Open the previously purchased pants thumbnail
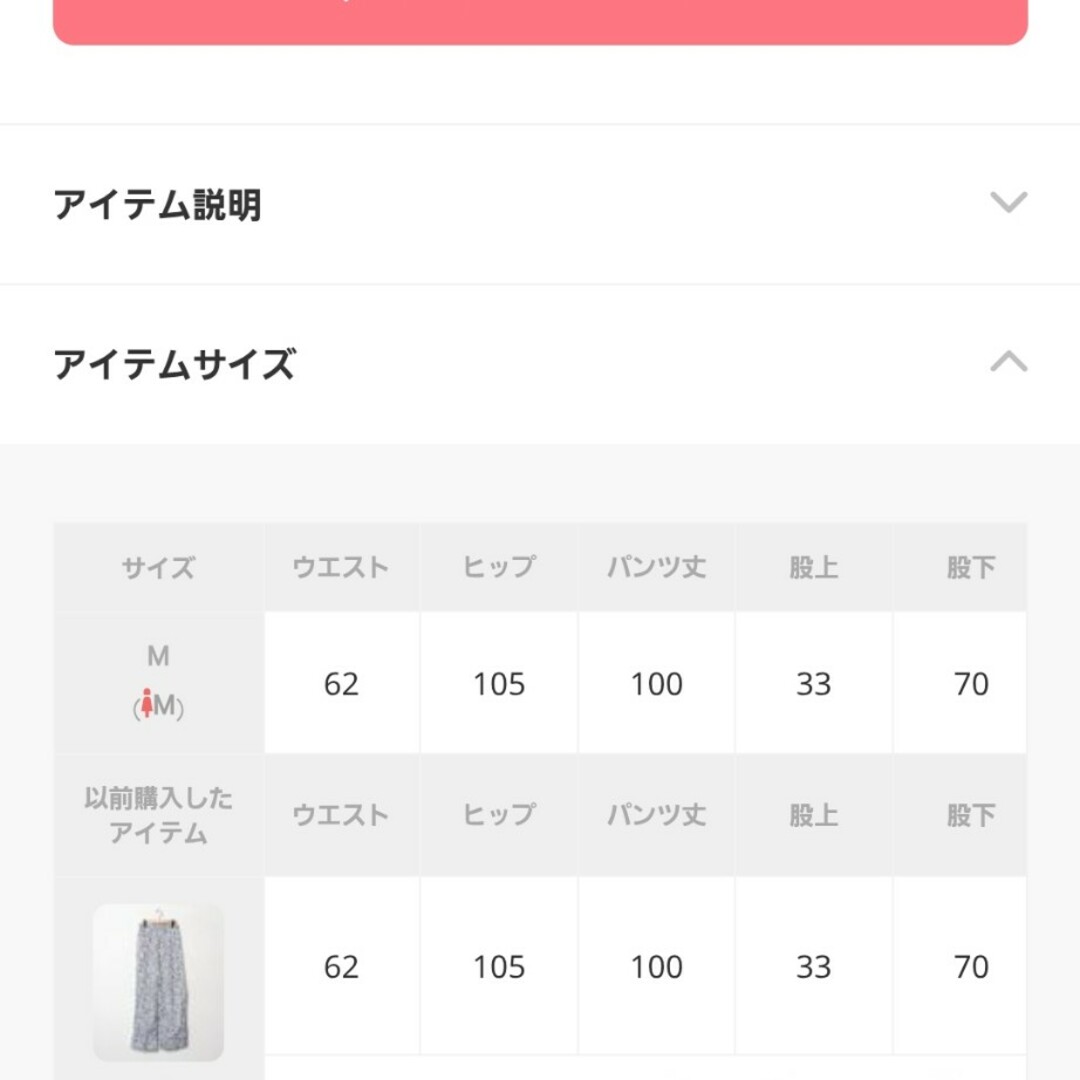Viewport: 1080px width, 1080px height. tap(158, 982)
